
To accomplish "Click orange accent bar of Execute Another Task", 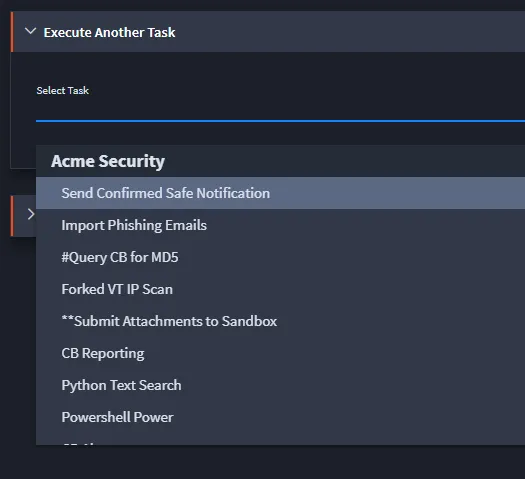I will [12, 32].
